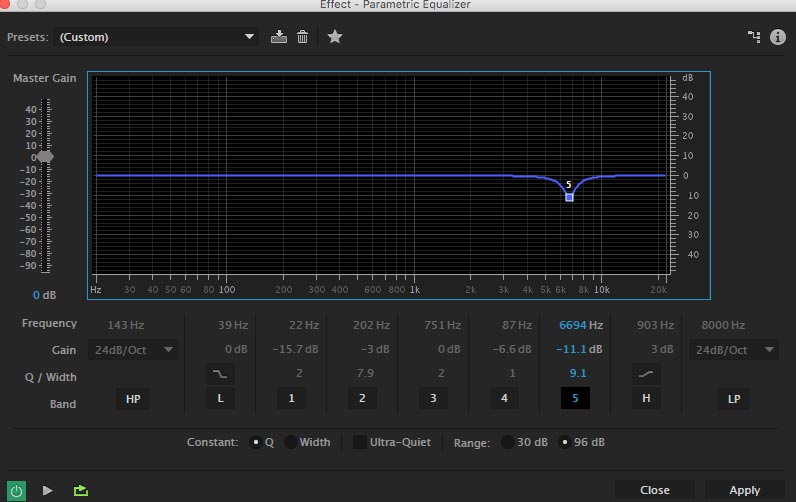The image size is (796, 502).
Task: Toggle band 2 button
Action: 362,398
